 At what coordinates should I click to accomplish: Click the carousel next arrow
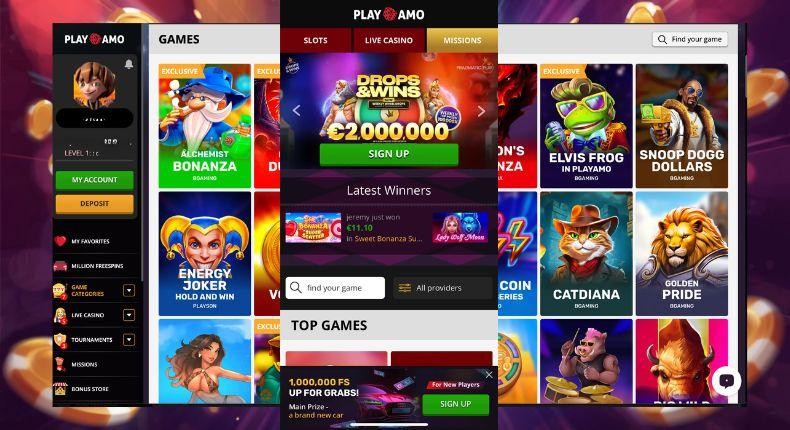481,111
